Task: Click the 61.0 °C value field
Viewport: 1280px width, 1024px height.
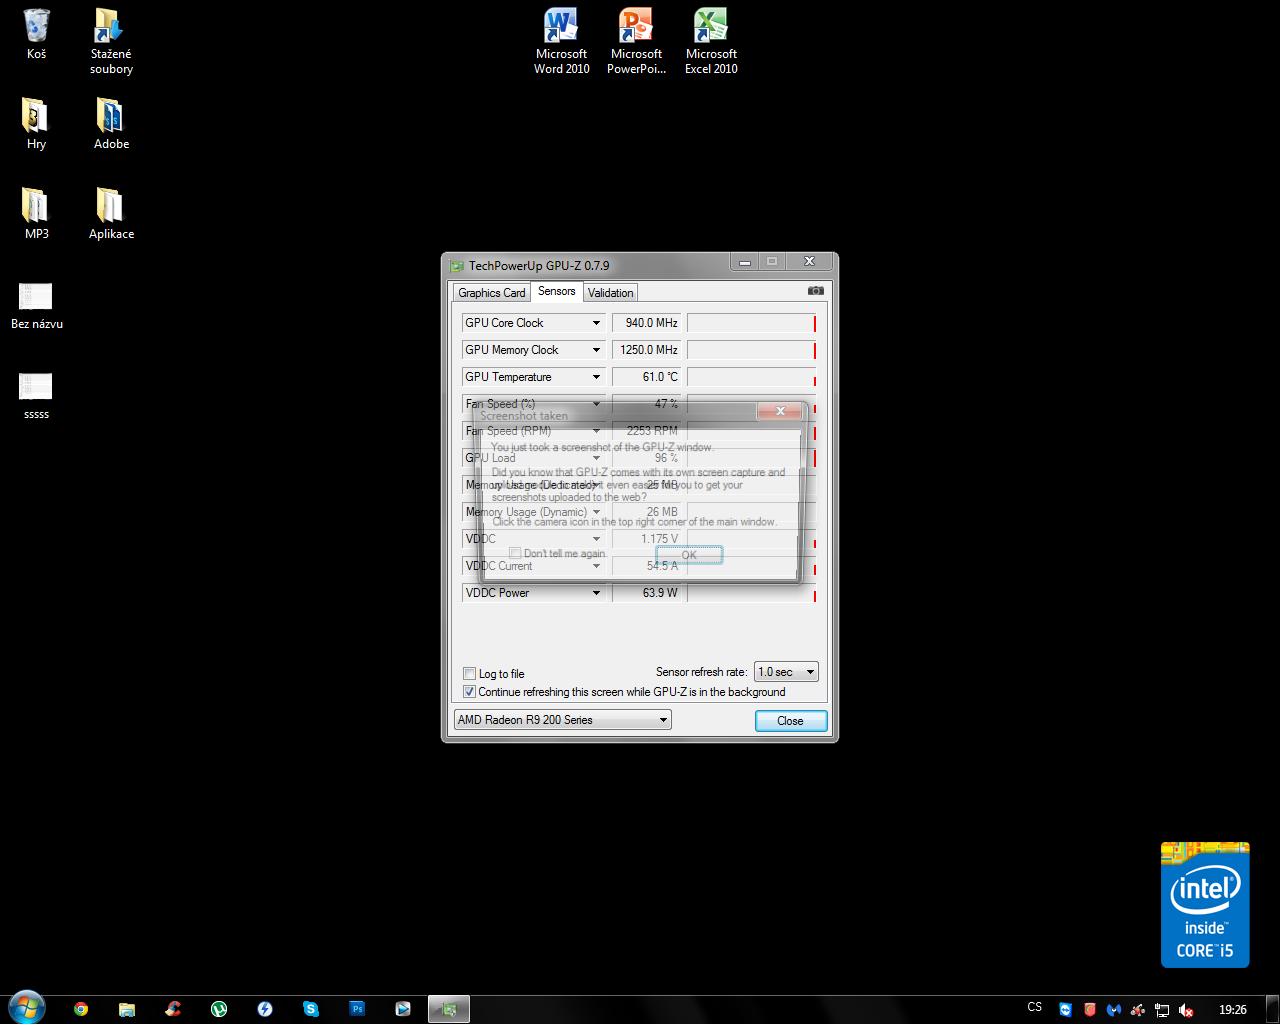Action: 646,377
